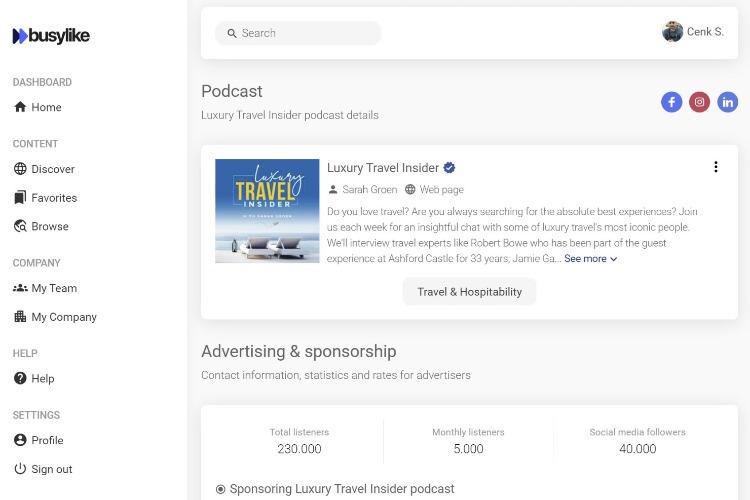Click the Luxury Travel Insider title
This screenshot has height=500, width=750.
click(x=383, y=167)
